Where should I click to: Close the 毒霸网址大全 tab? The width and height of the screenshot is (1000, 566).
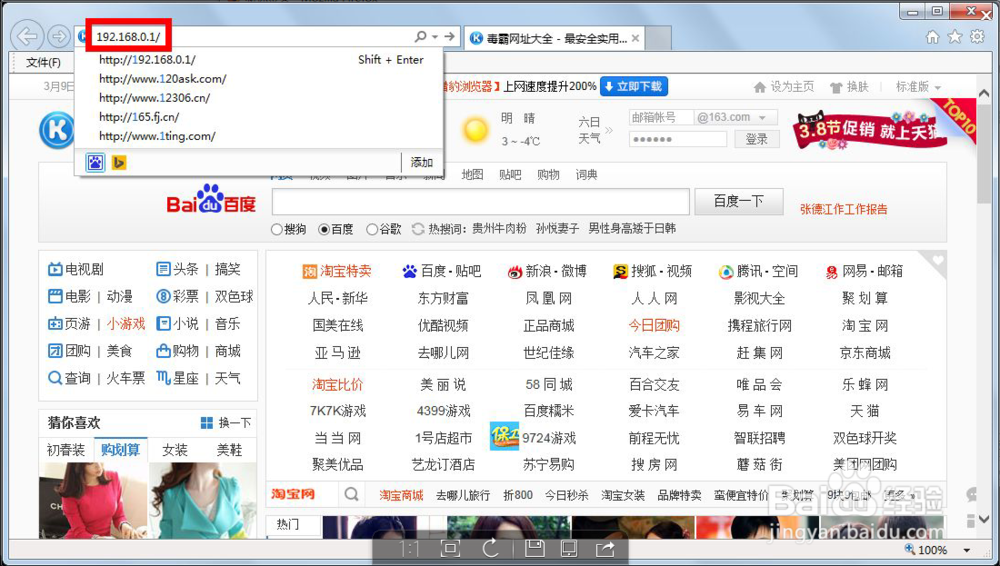tap(635, 38)
